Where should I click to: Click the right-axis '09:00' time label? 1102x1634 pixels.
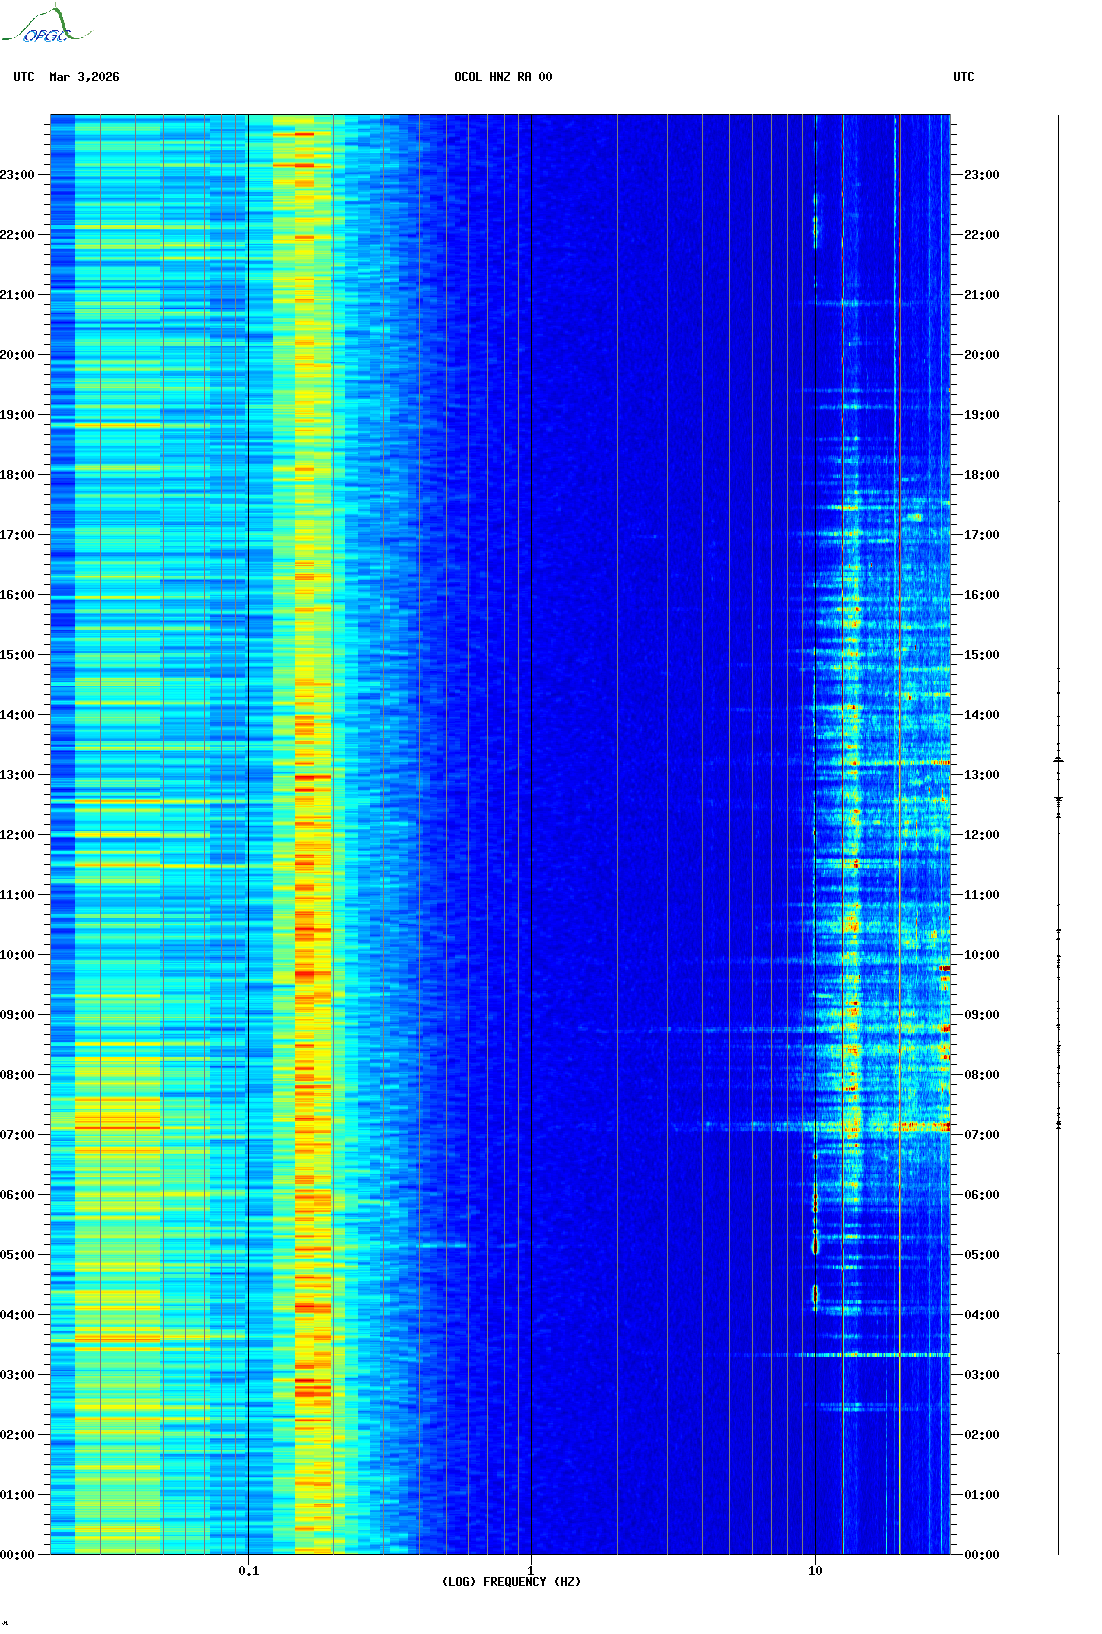[x=982, y=1015]
